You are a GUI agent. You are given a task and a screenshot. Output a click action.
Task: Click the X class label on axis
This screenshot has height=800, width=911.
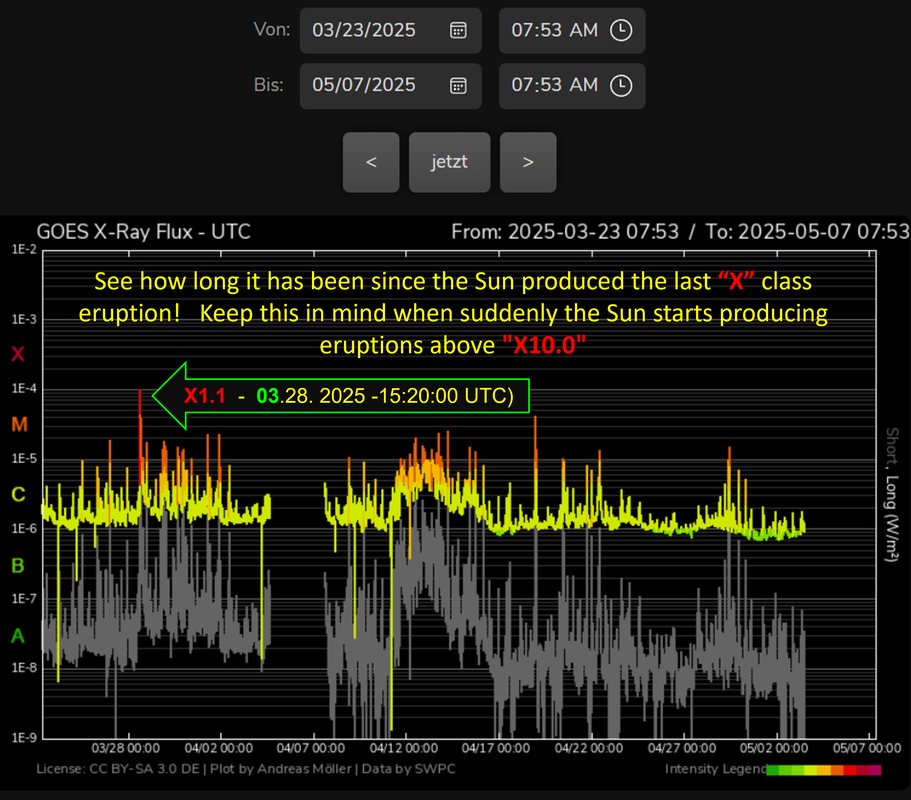pos(18,354)
